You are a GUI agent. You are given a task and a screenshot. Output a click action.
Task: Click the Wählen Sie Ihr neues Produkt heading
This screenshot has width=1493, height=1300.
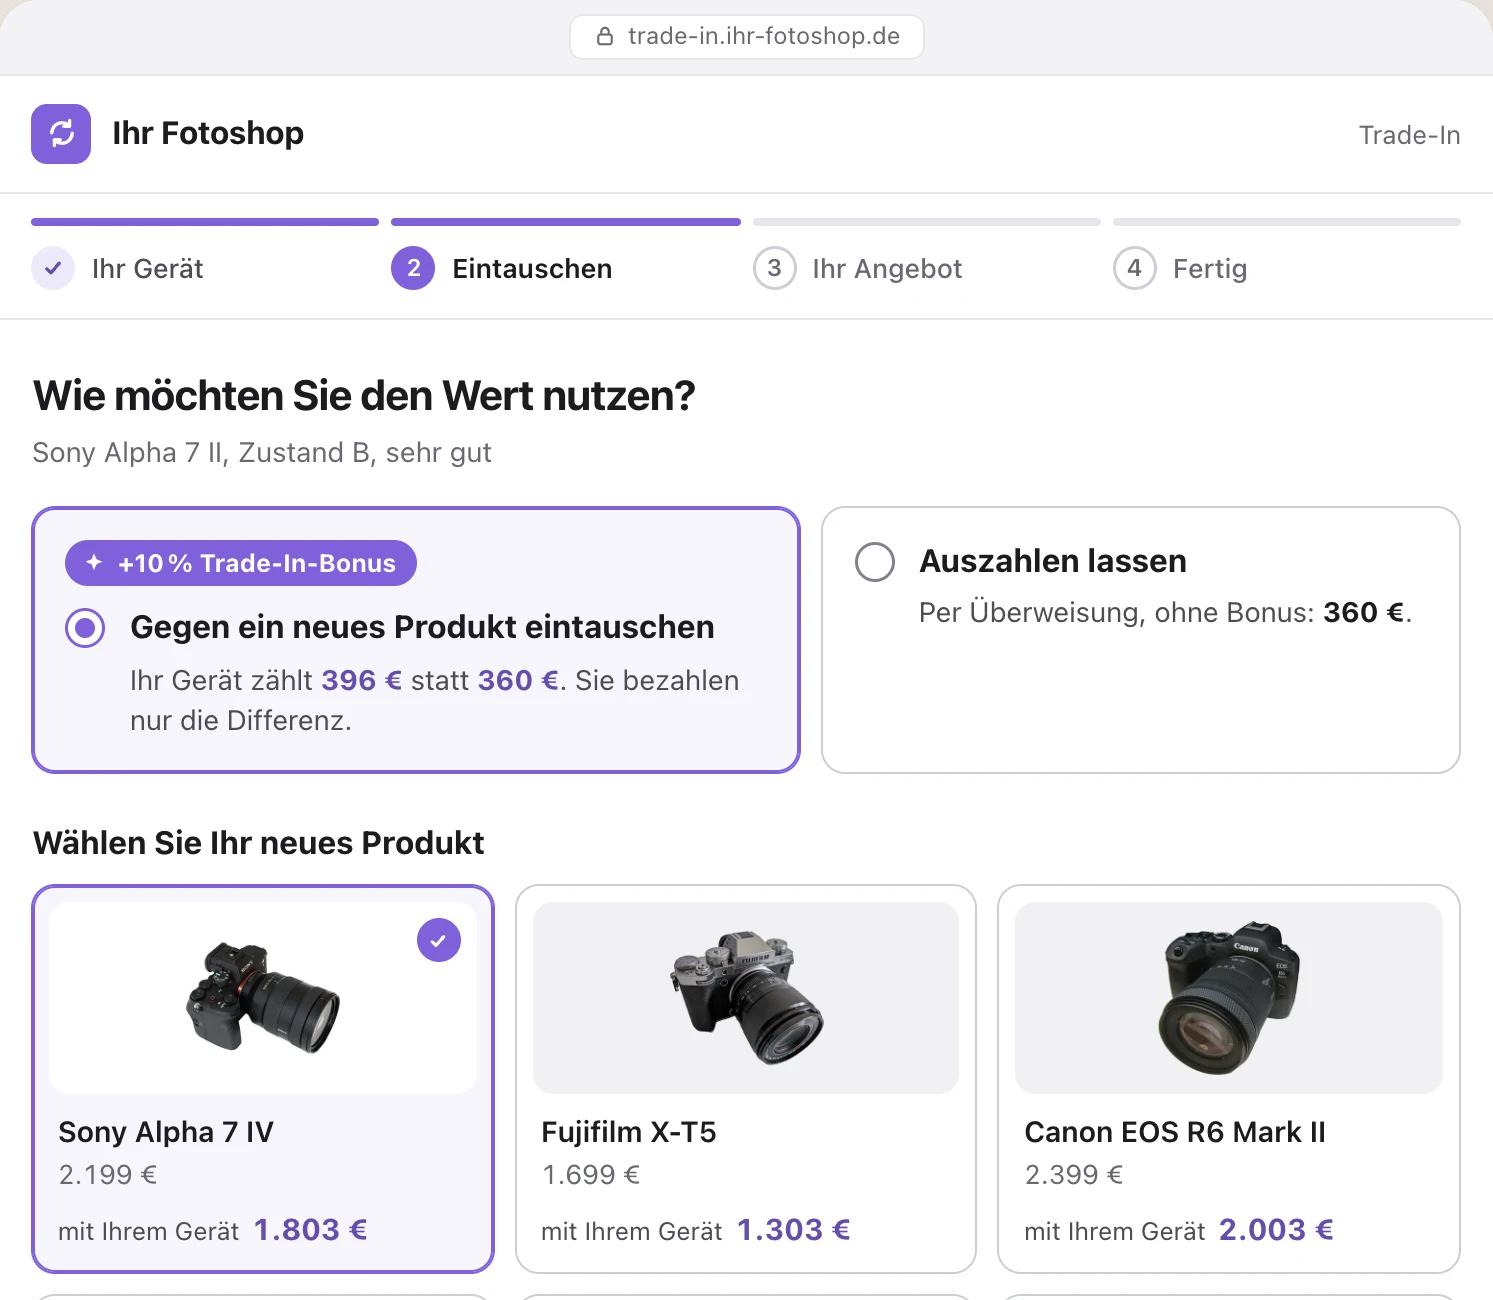(259, 843)
